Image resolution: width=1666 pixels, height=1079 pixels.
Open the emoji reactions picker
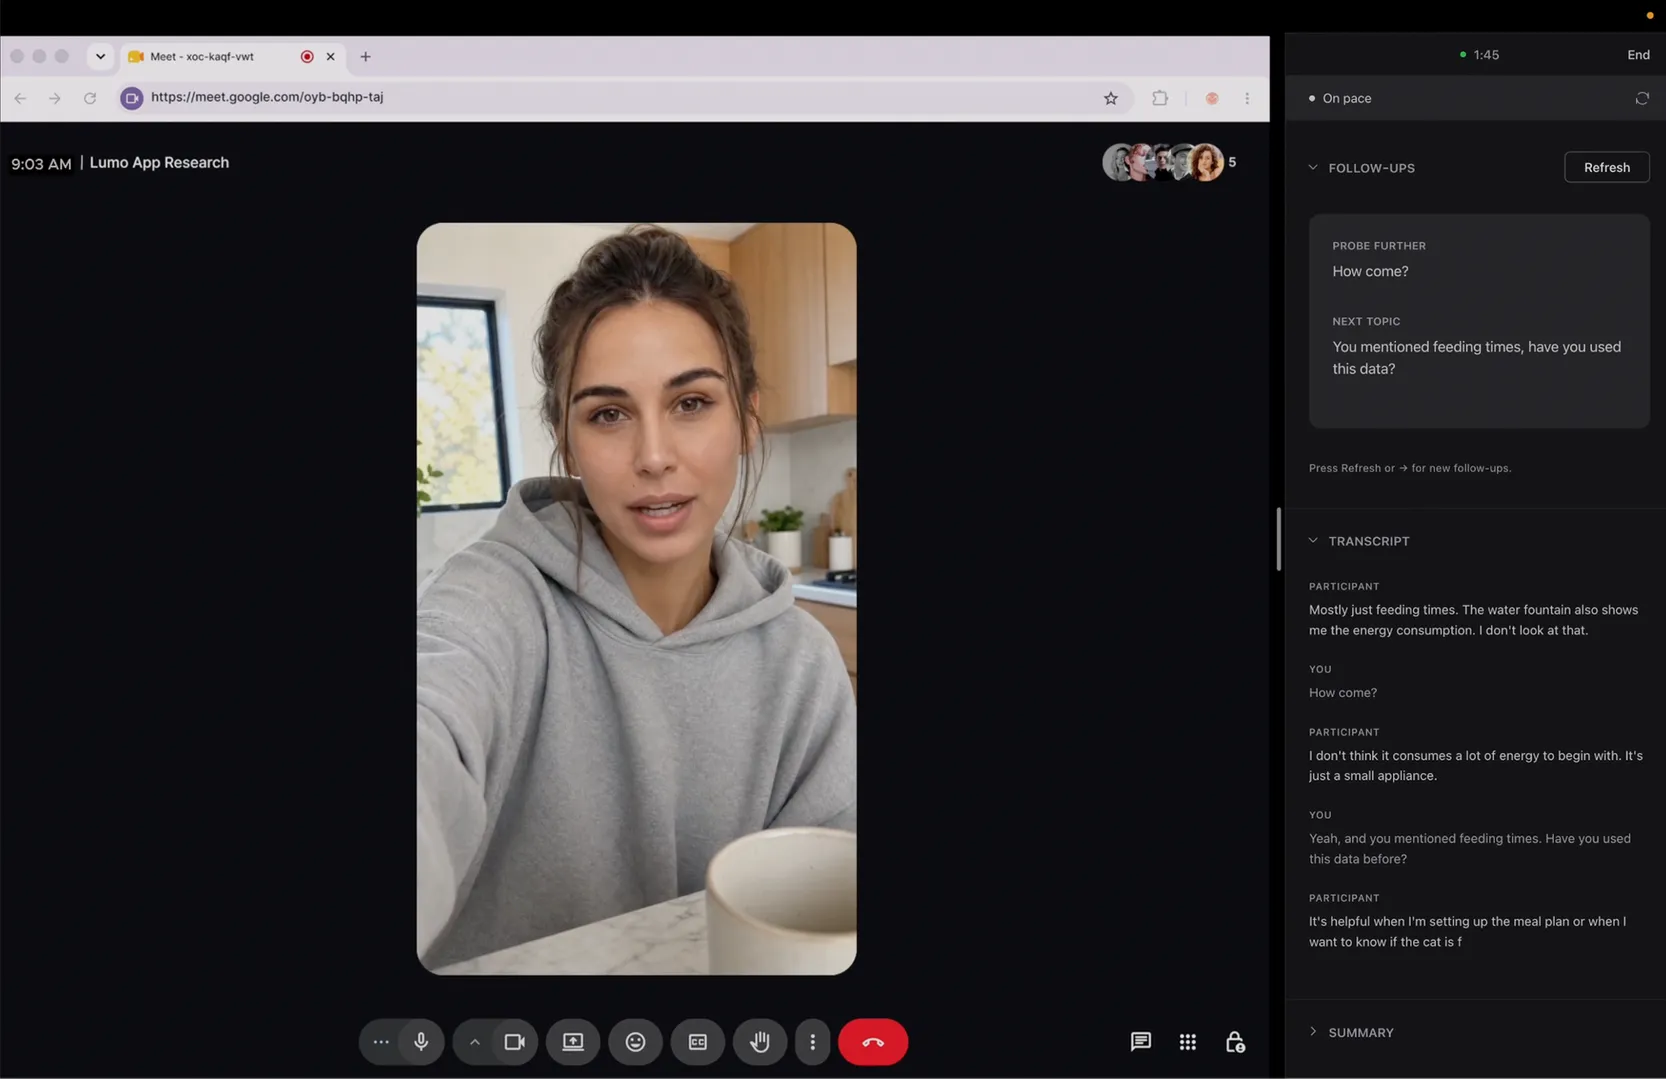[x=635, y=1042]
